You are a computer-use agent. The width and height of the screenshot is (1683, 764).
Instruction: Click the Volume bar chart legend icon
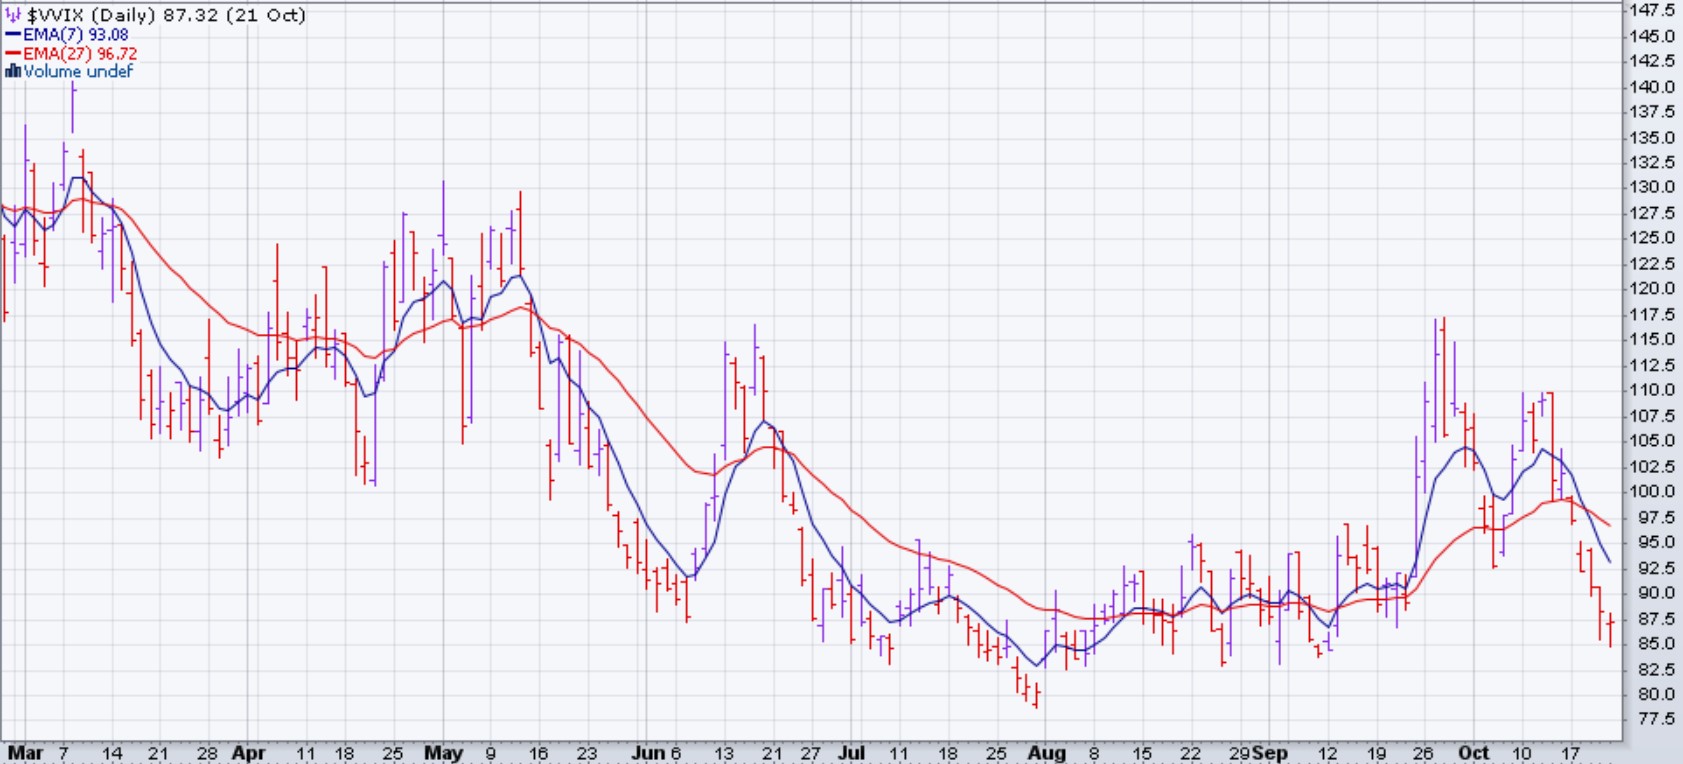click(13, 71)
